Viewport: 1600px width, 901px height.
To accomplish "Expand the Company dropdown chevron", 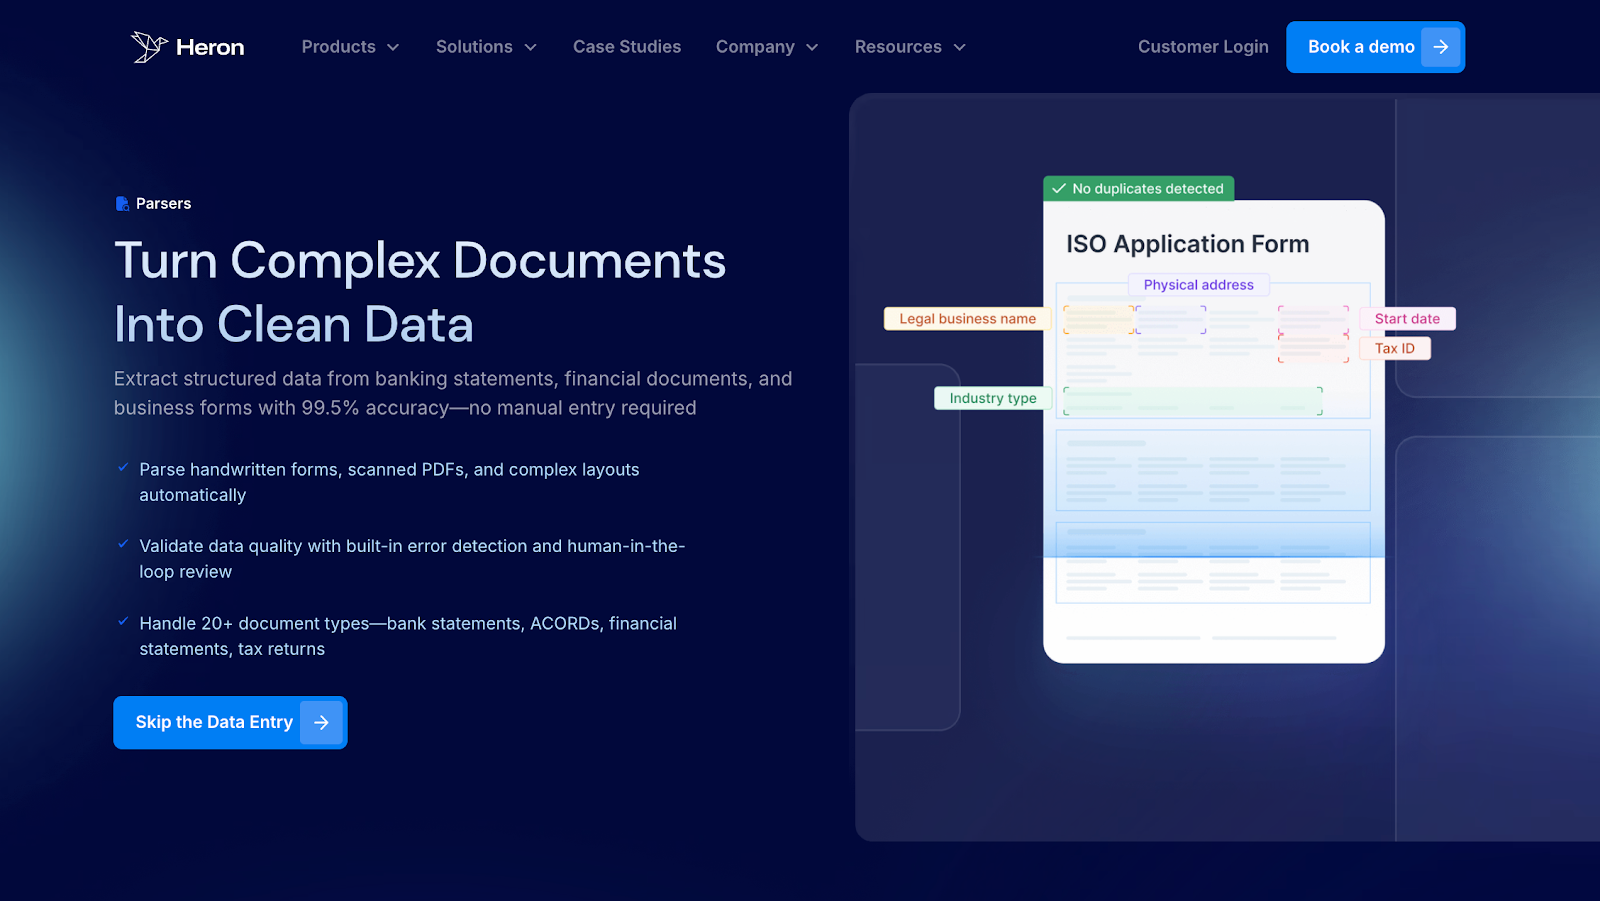I will pyautogui.click(x=812, y=48).
